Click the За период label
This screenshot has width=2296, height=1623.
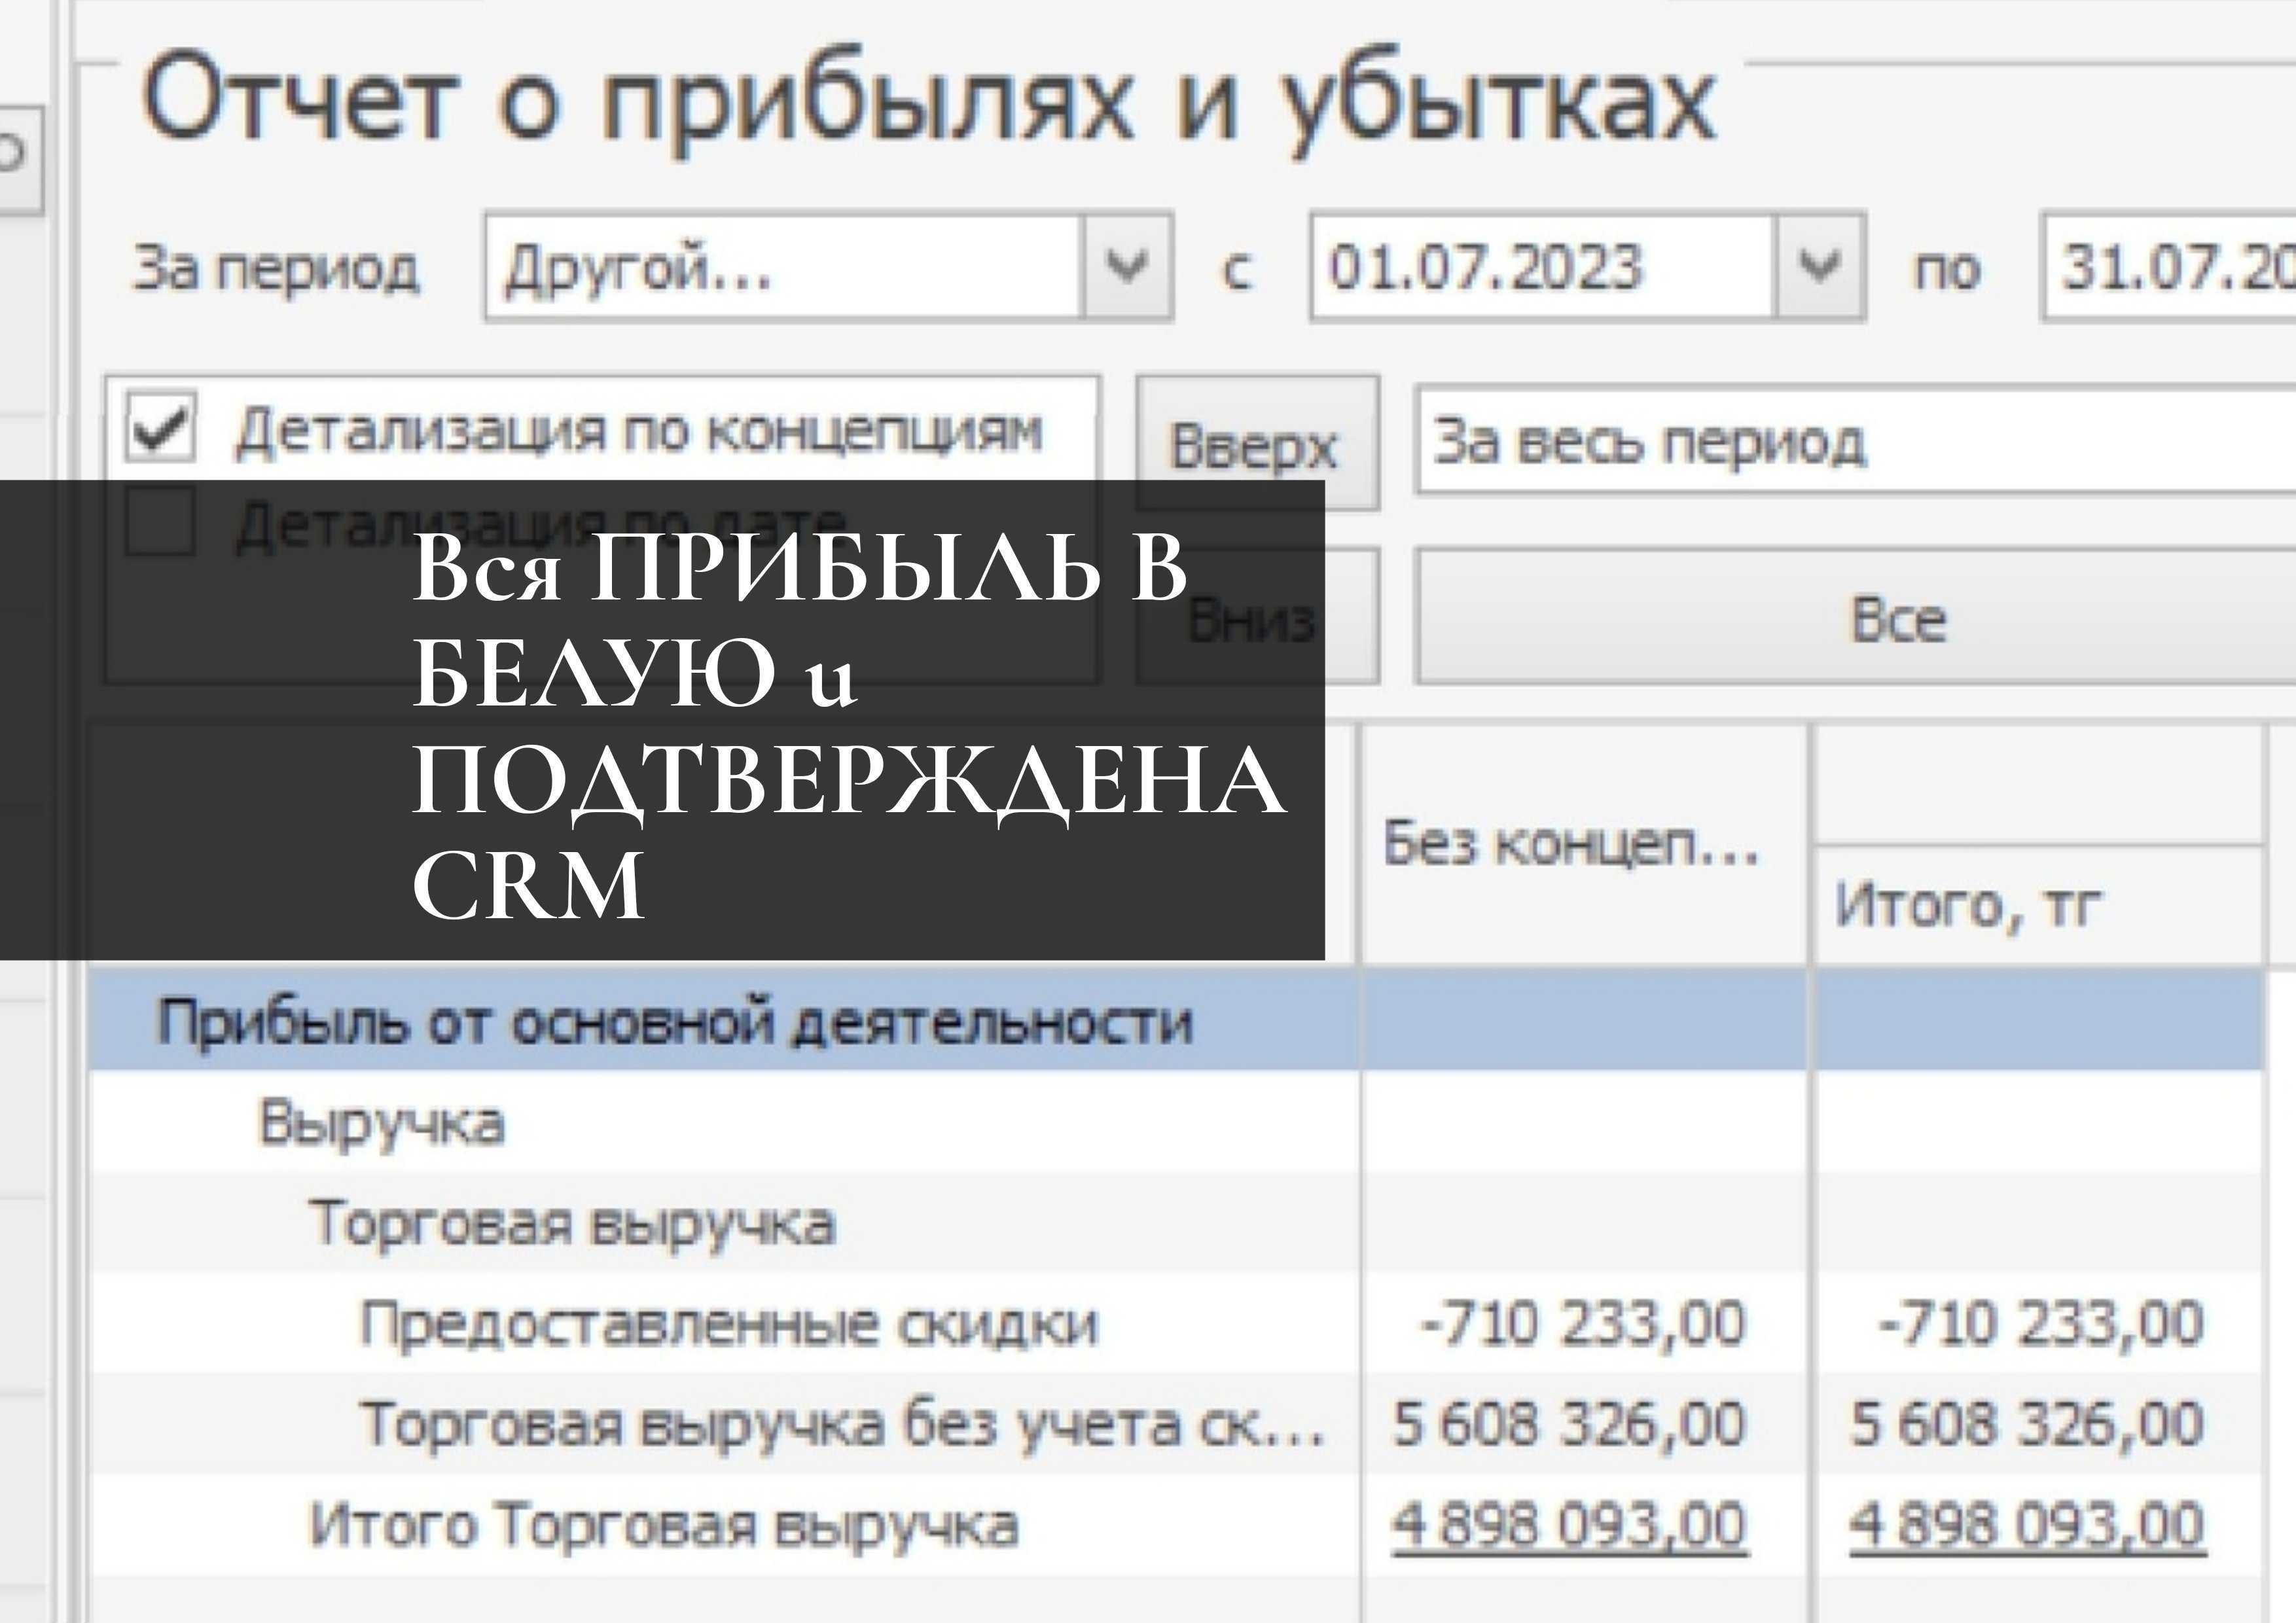(x=276, y=269)
